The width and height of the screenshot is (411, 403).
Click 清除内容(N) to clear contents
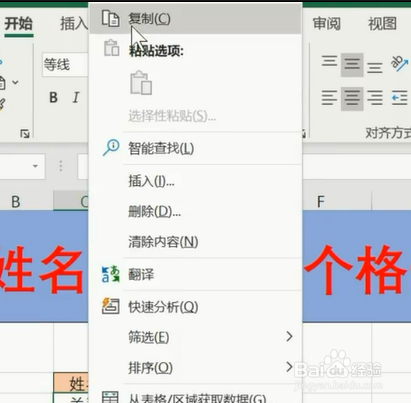[x=196, y=242]
